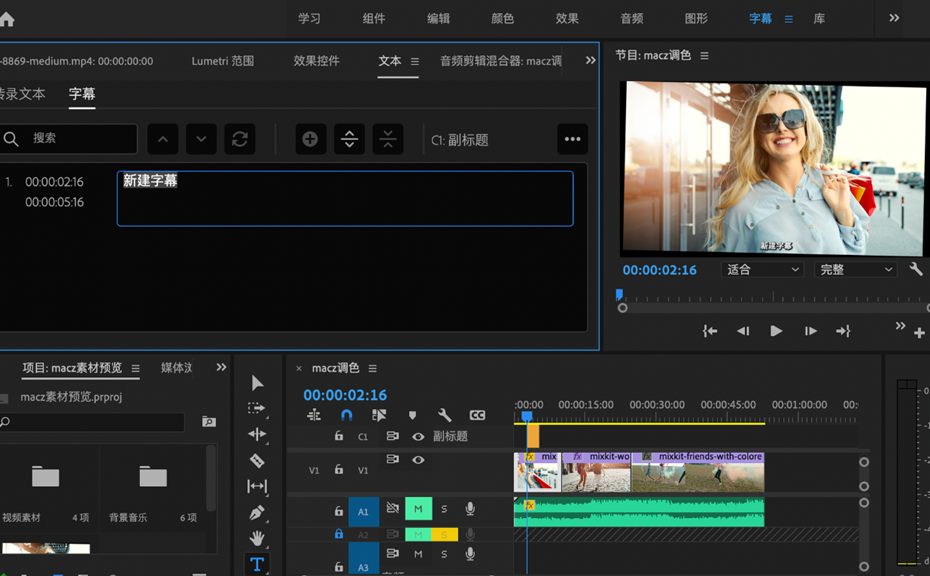The height and width of the screenshot is (576, 930).
Task: Split the selected caption segment
Action: point(349,139)
